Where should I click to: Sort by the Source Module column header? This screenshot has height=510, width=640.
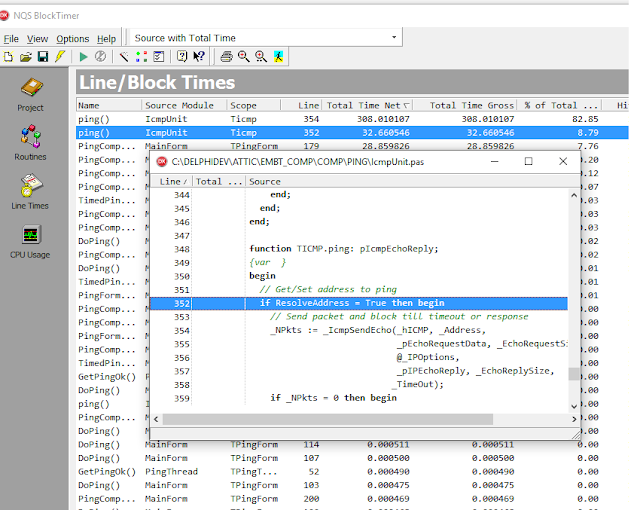click(184, 105)
